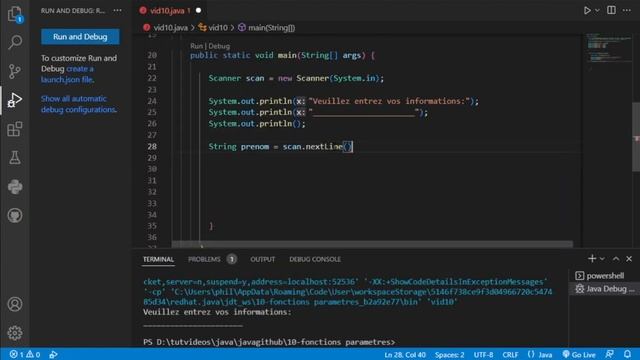Open the Accounts menu icon

coord(15,304)
